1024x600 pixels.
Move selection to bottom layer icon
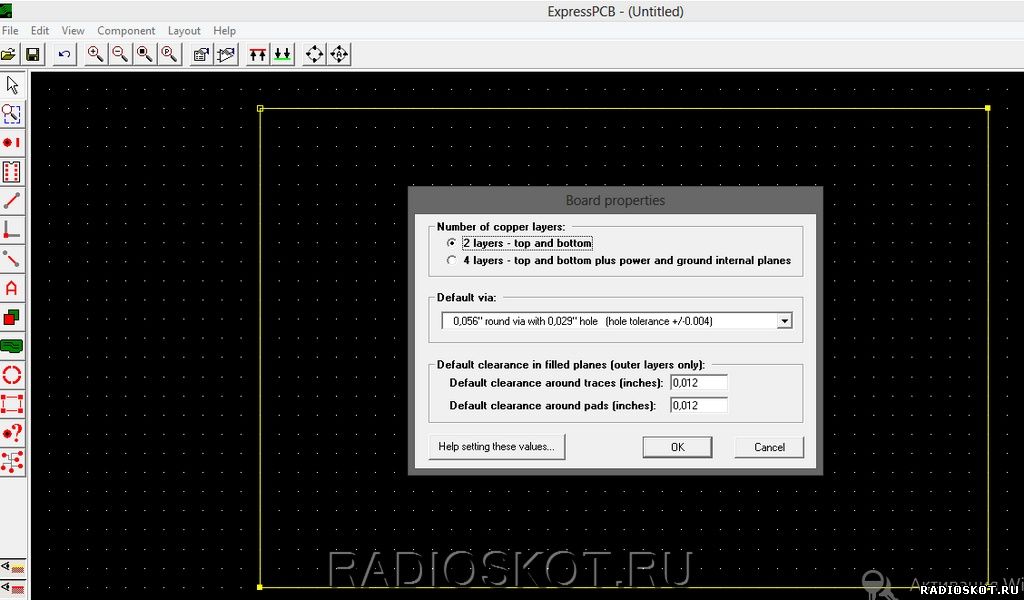[x=283, y=54]
